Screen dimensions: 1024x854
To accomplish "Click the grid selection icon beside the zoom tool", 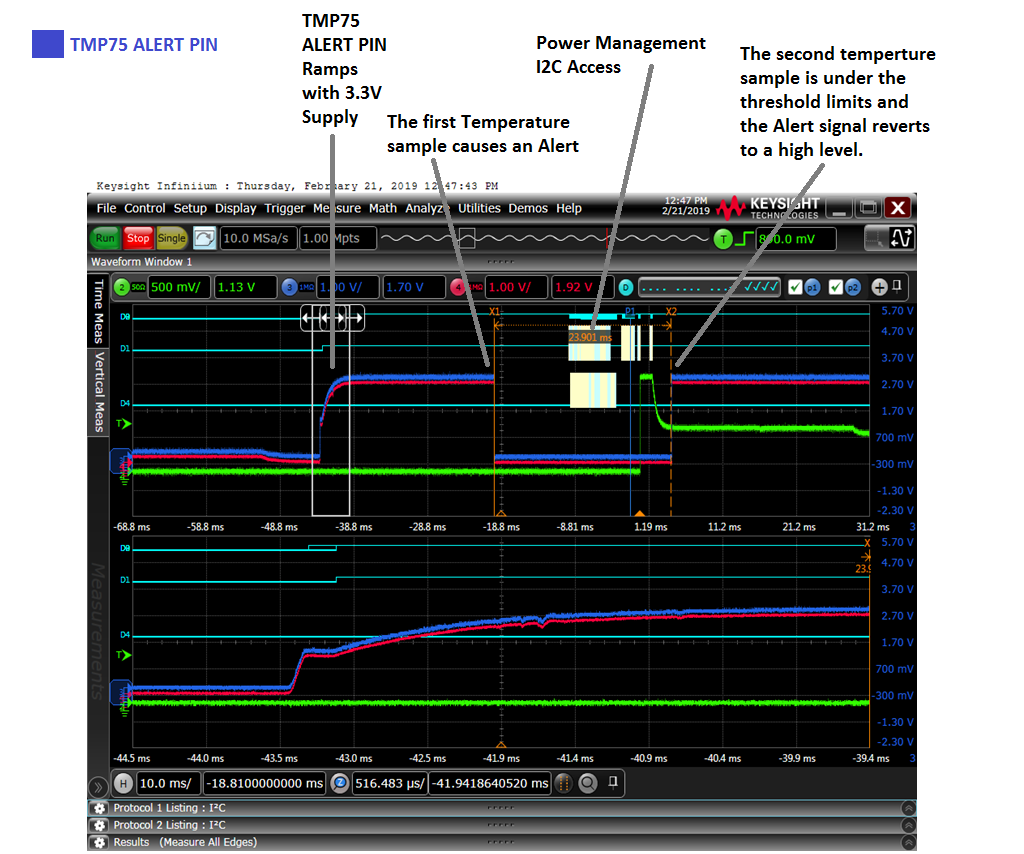I will point(876,238).
